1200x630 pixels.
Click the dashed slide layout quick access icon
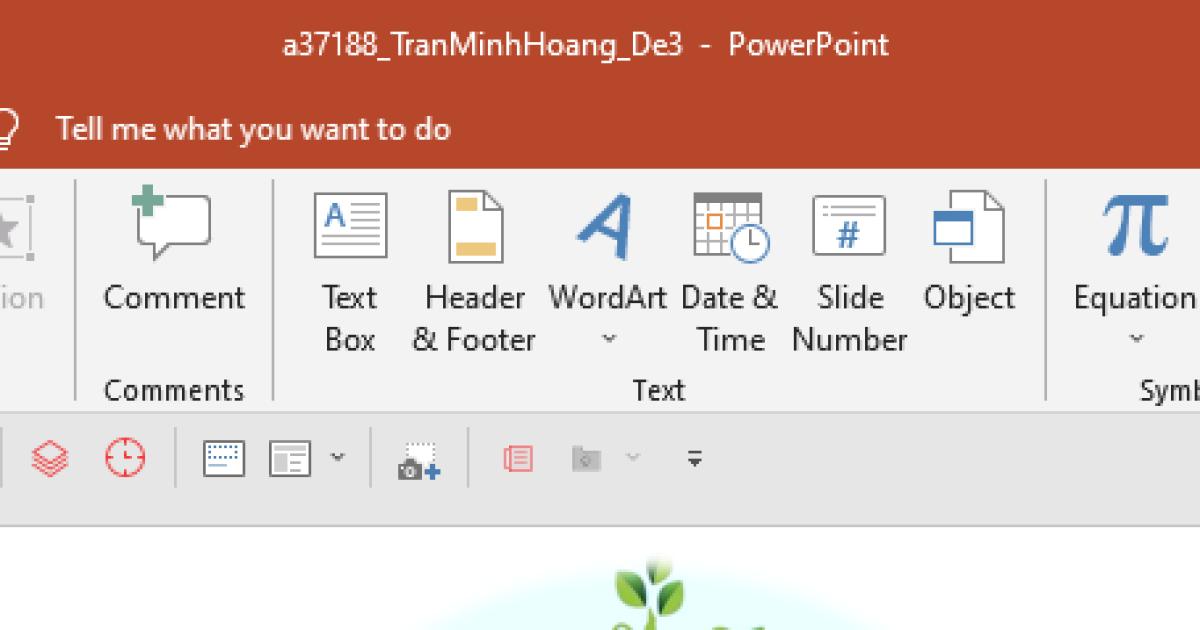coord(222,458)
